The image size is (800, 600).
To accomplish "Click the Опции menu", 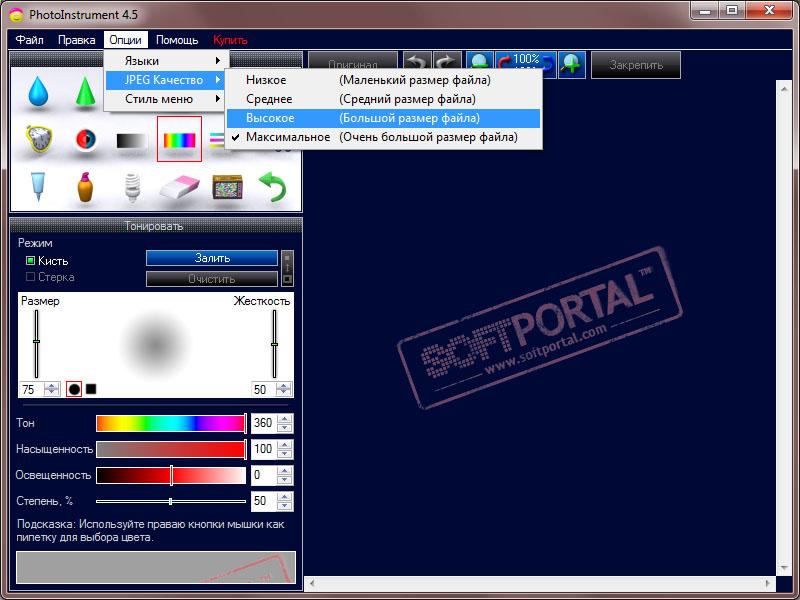I will point(126,40).
